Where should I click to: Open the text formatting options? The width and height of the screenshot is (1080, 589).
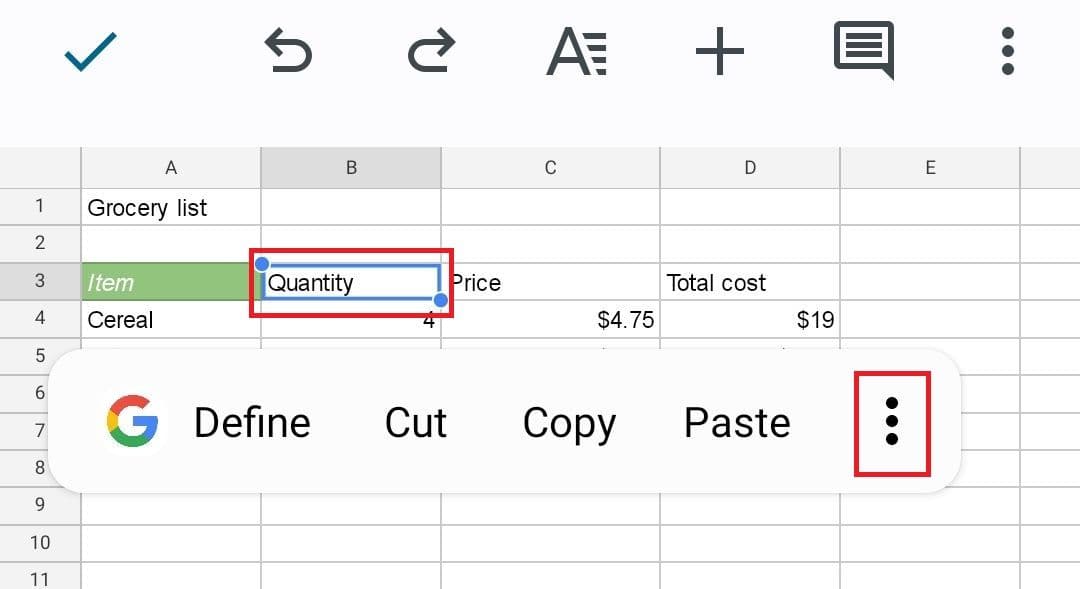576,52
